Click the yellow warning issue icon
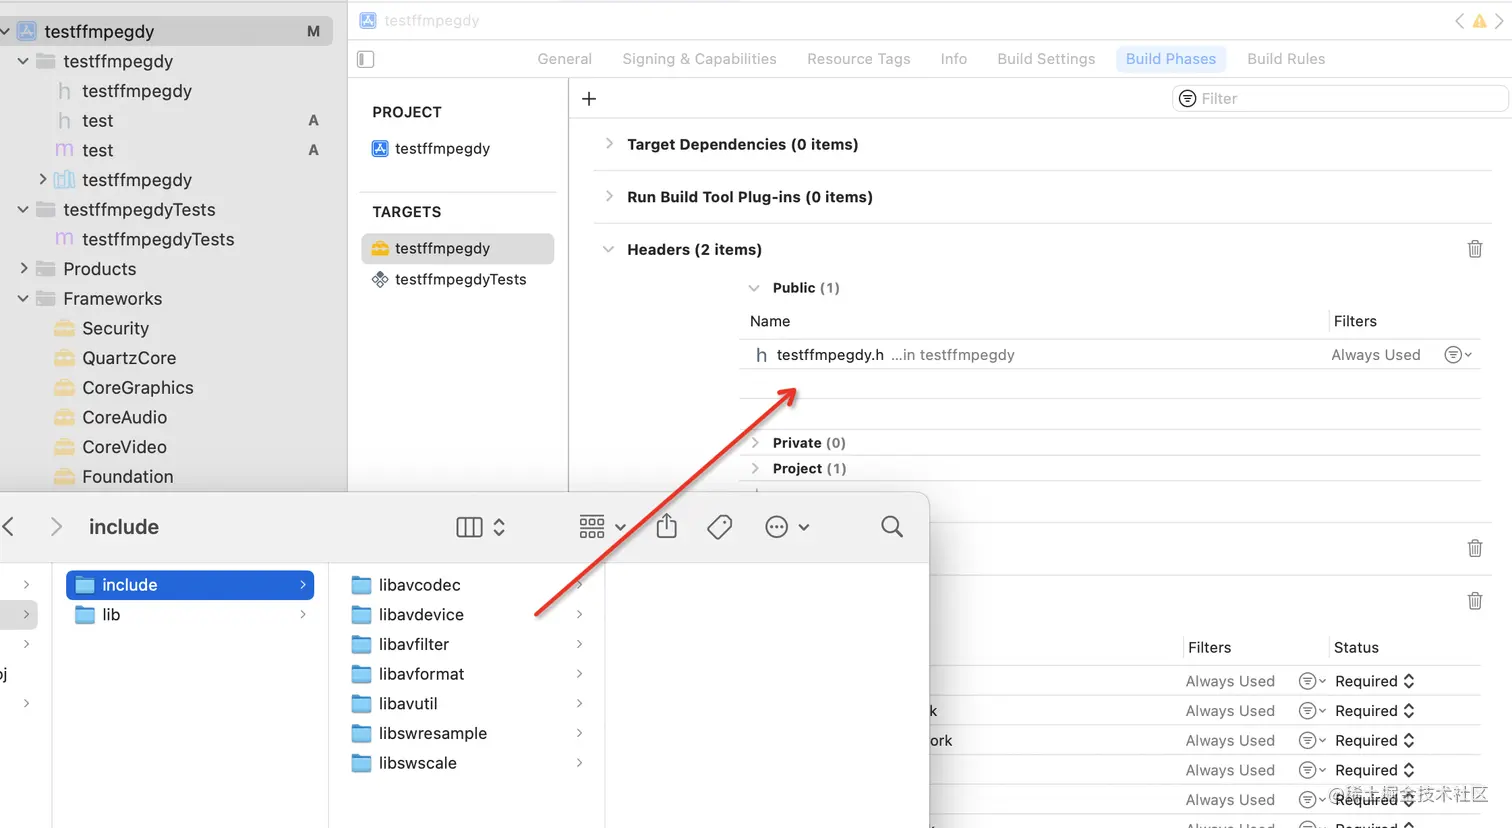 pos(1479,21)
